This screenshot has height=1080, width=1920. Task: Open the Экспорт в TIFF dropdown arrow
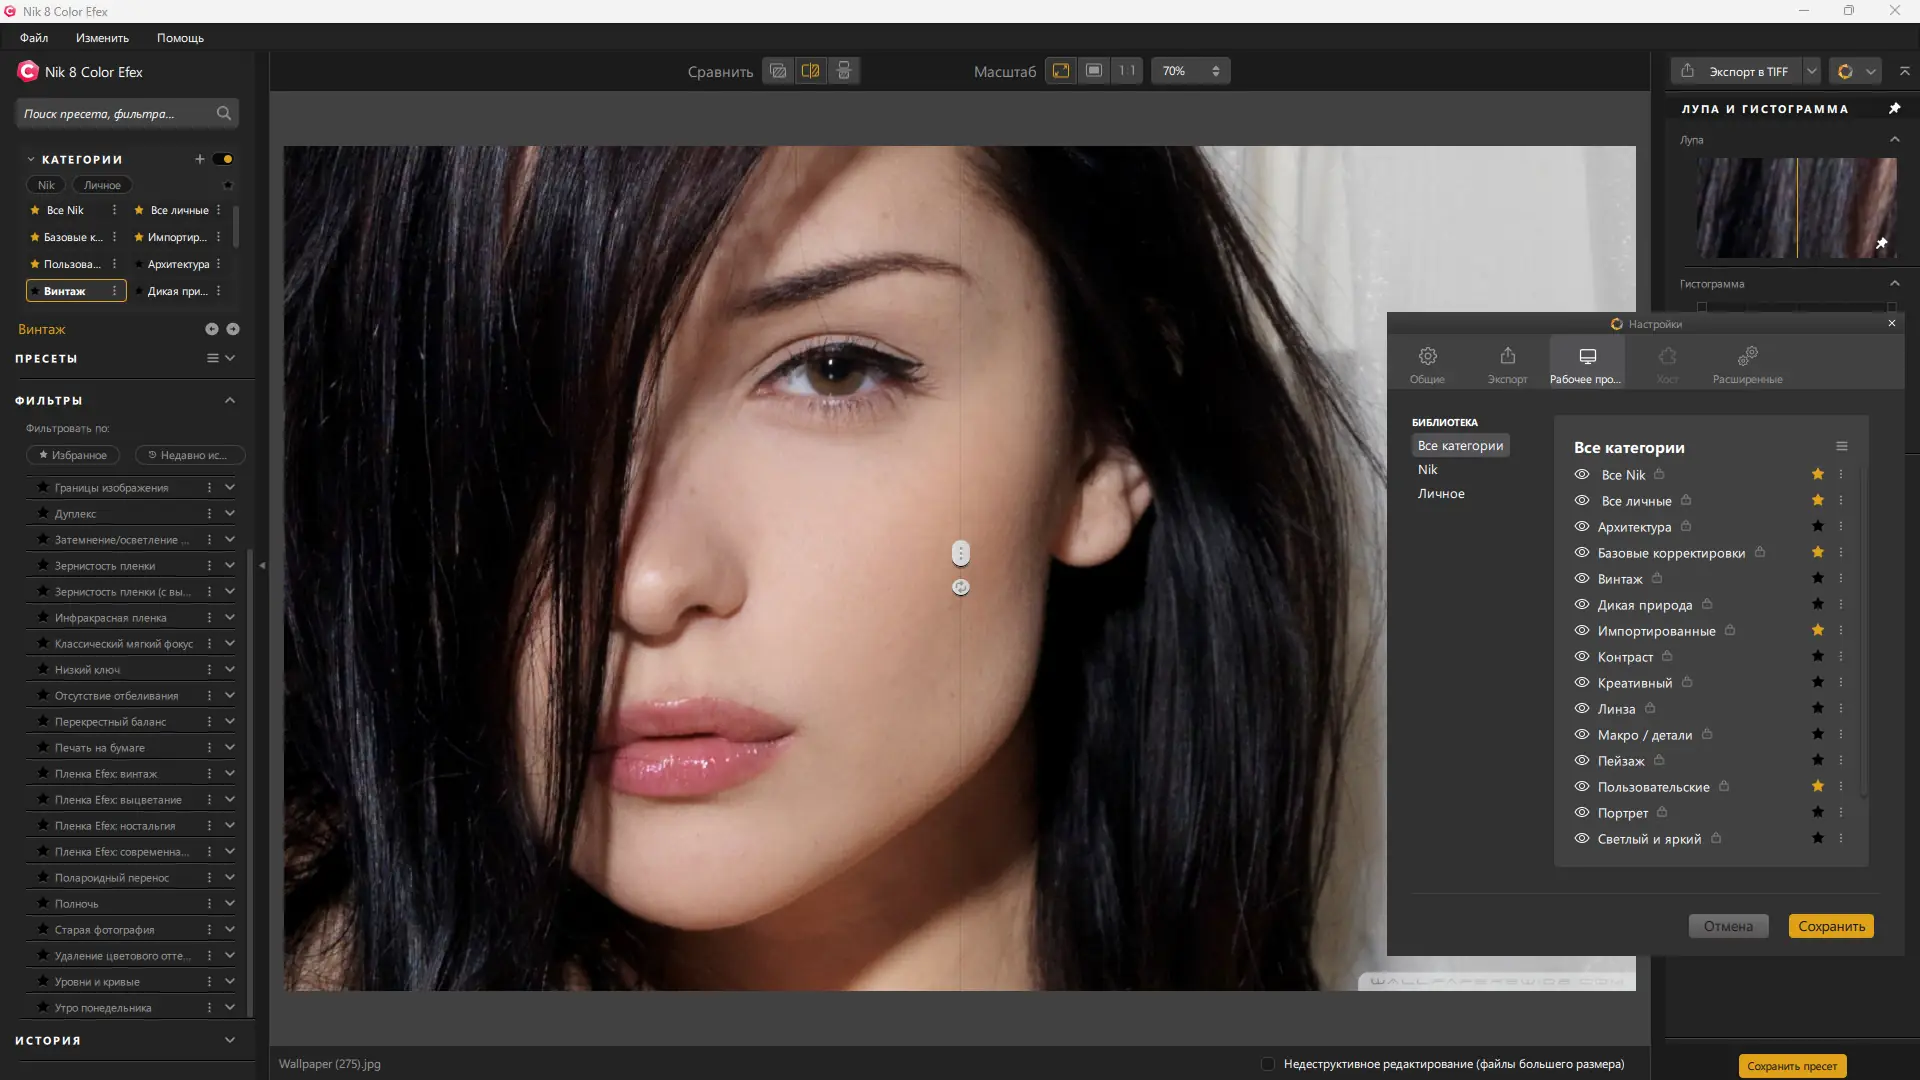(x=1811, y=71)
